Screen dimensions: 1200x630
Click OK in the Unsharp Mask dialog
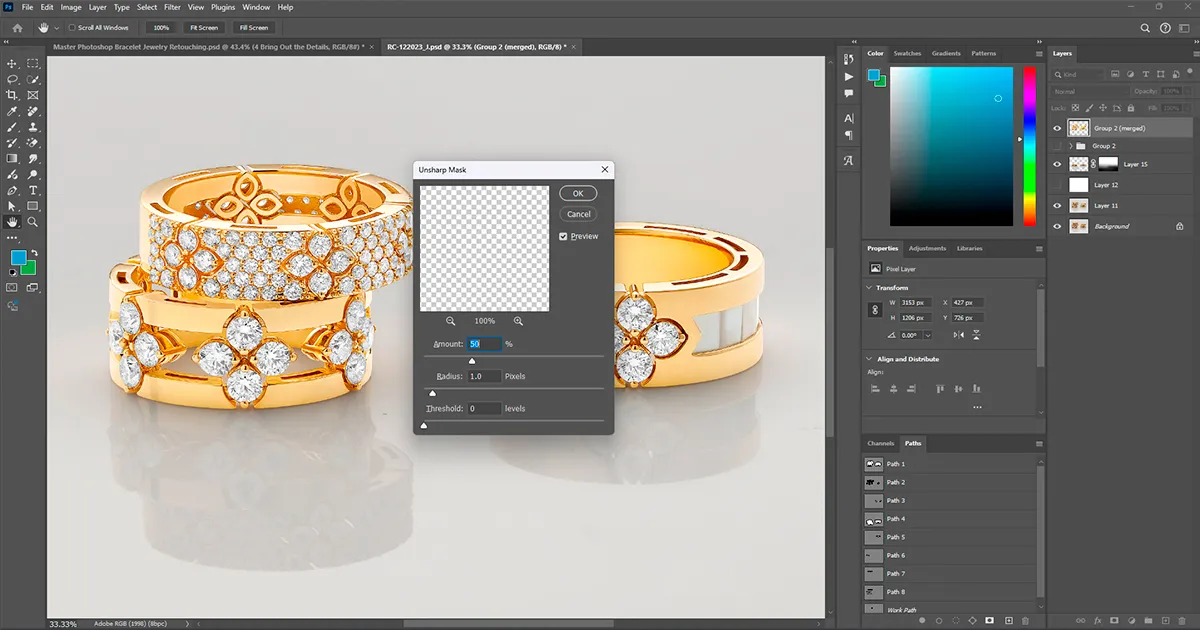(x=578, y=192)
